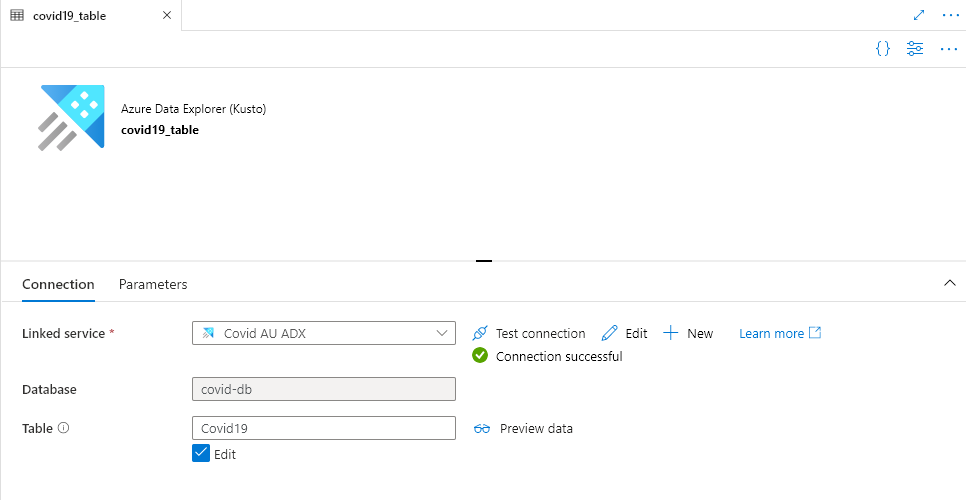Viewport: 966px width, 500px height.
Task: Click the Azure Data Explorer Kusto logo
Action: pyautogui.click(x=71, y=118)
